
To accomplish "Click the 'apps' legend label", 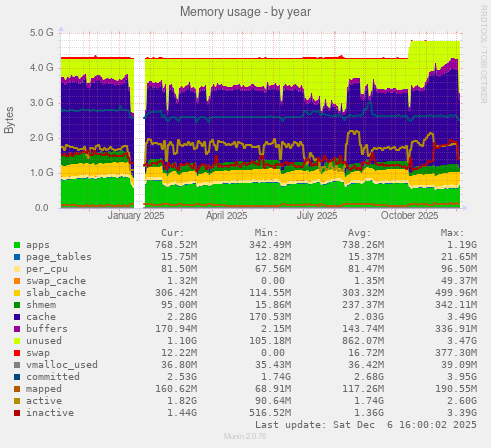I will coord(38,245).
